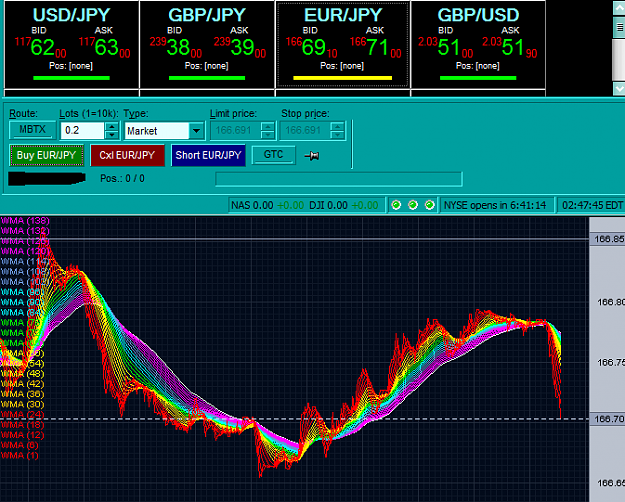Click the first green connection status light

coord(396,205)
